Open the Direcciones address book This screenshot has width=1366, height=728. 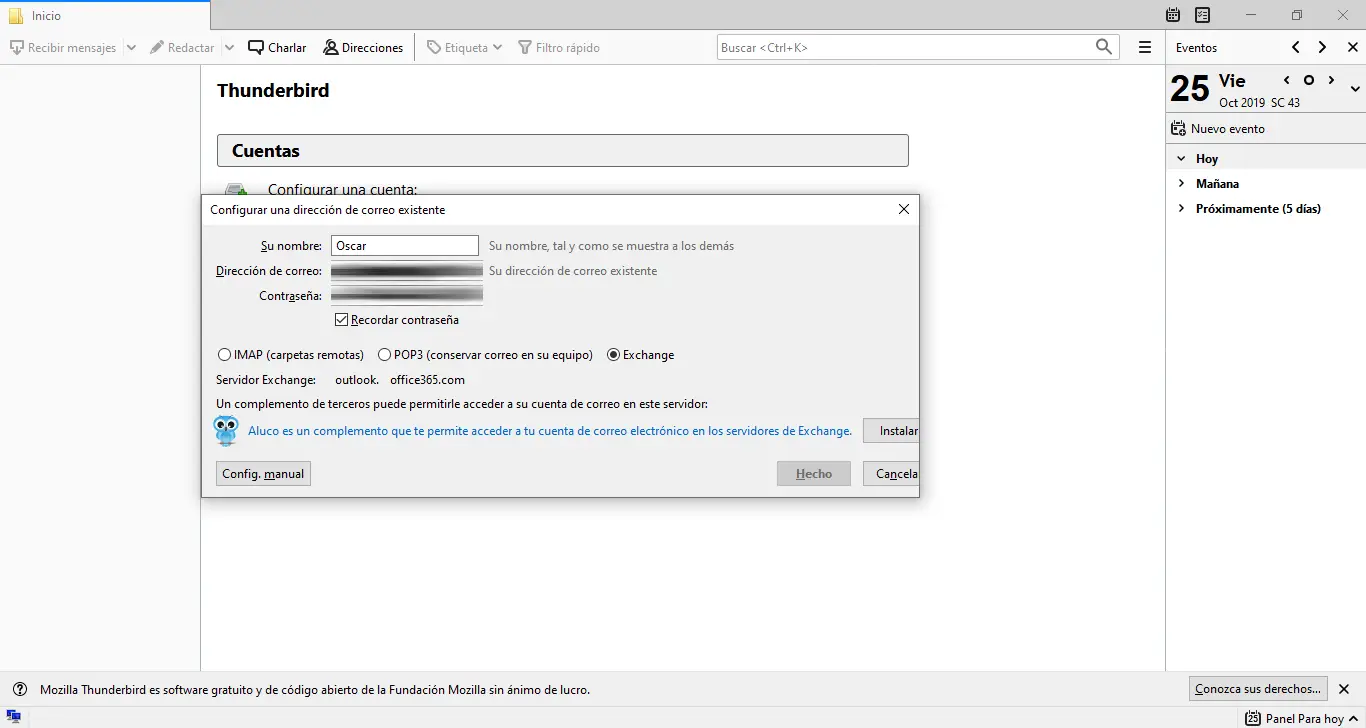coord(363,47)
